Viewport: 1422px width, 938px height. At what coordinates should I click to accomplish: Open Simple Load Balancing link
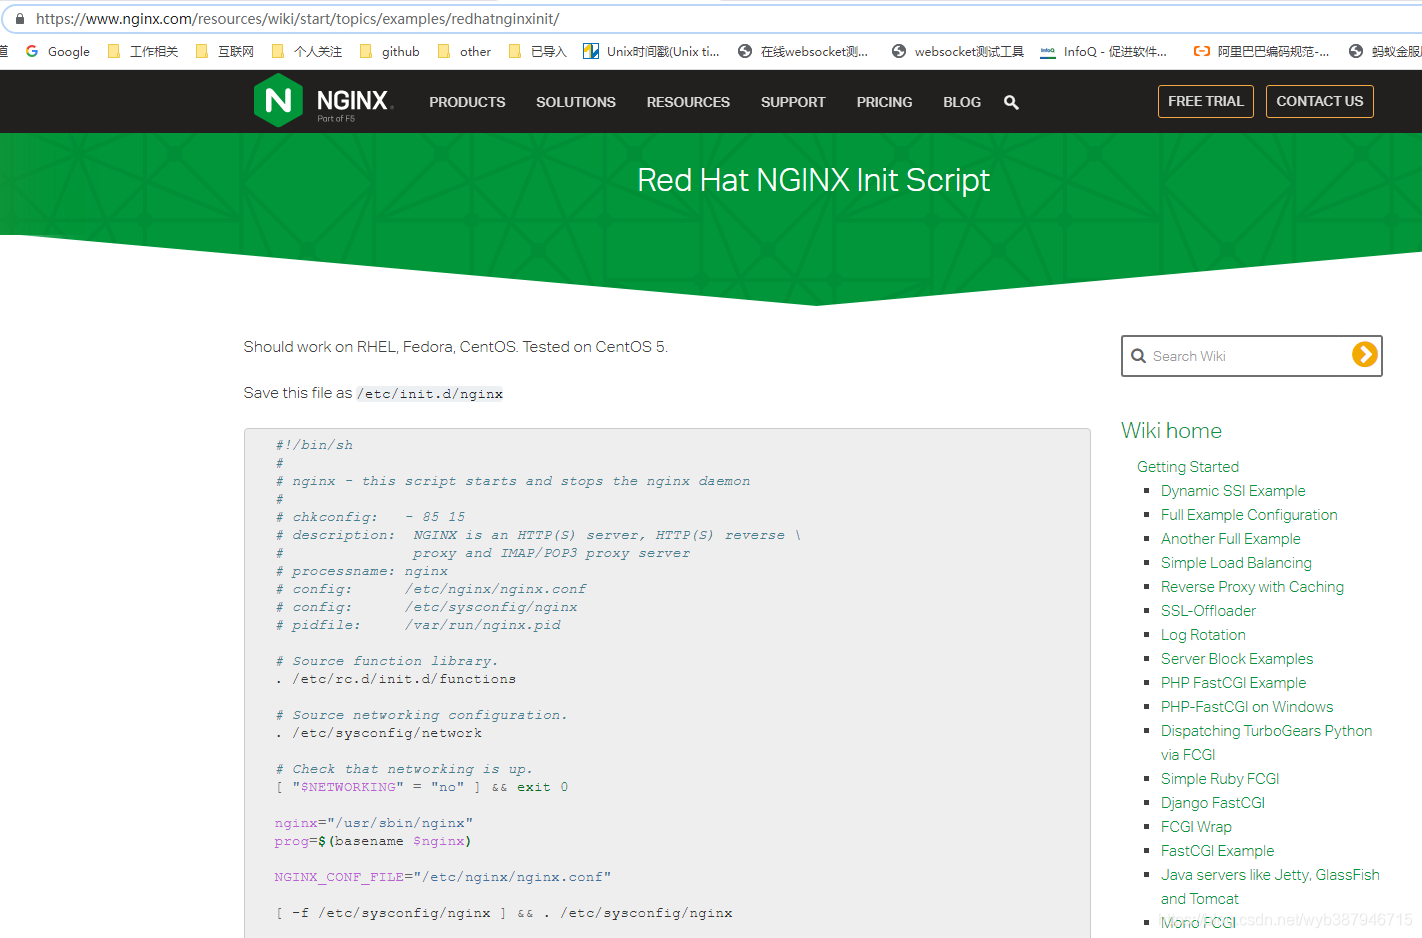1236,563
